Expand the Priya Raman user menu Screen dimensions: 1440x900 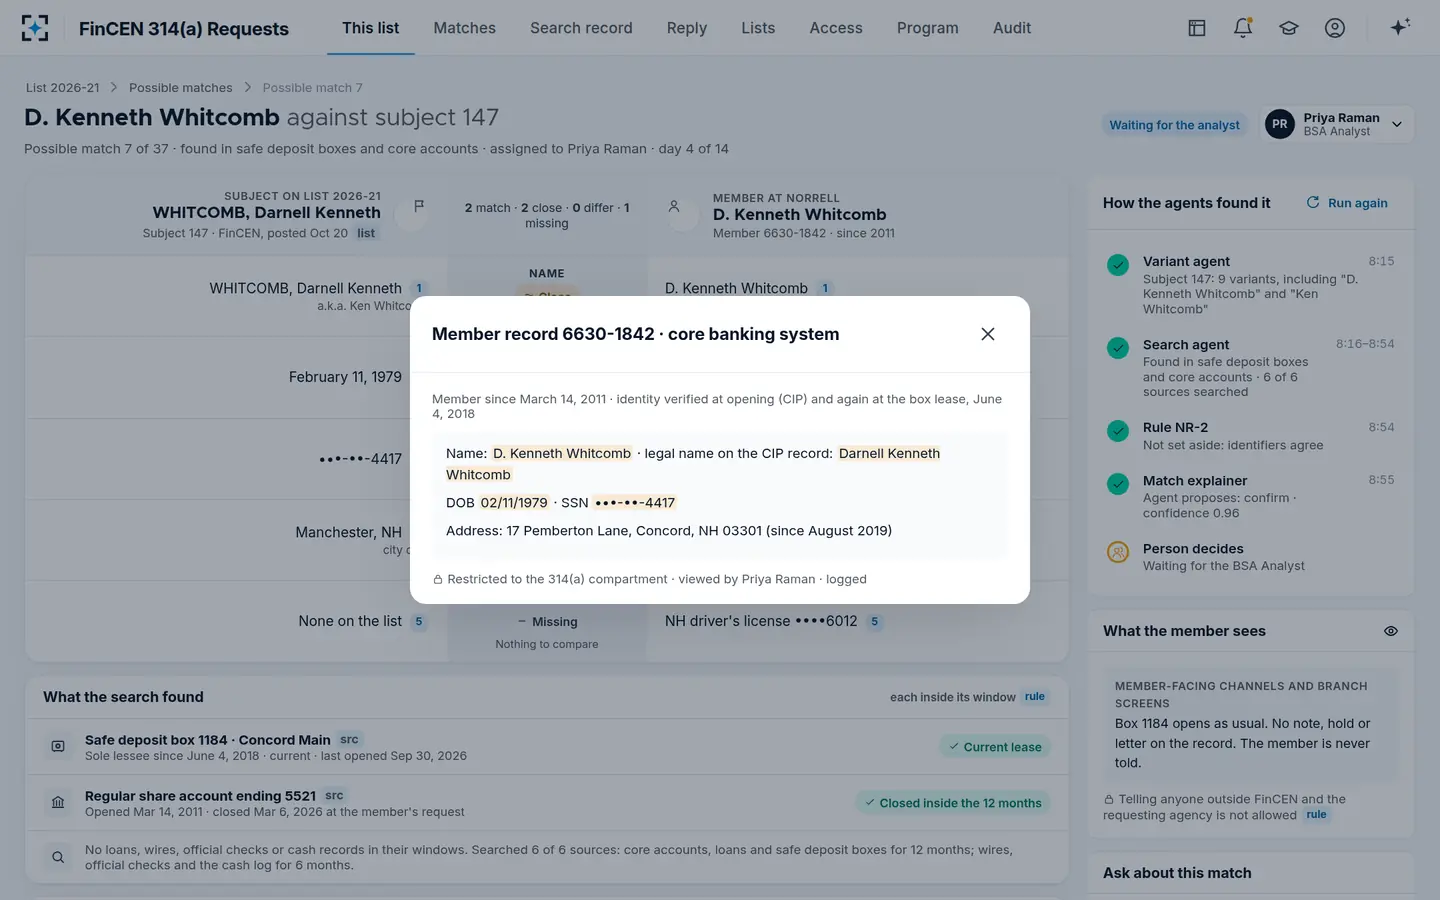[x=1337, y=124]
